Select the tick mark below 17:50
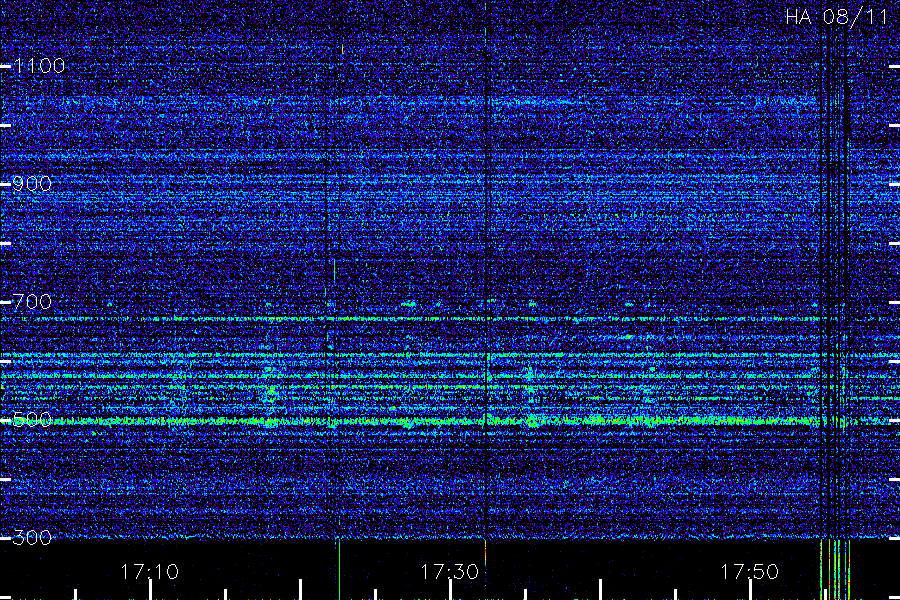 point(750,590)
